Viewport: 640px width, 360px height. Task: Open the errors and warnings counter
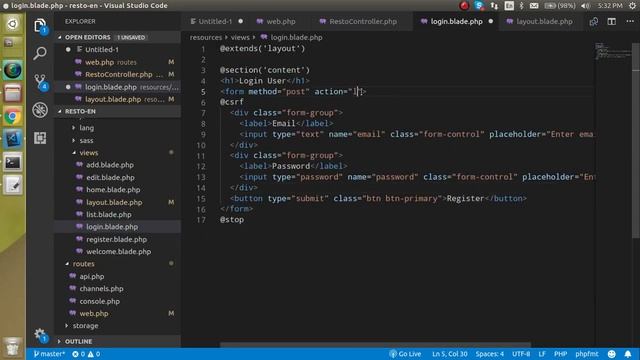click(x=86, y=354)
